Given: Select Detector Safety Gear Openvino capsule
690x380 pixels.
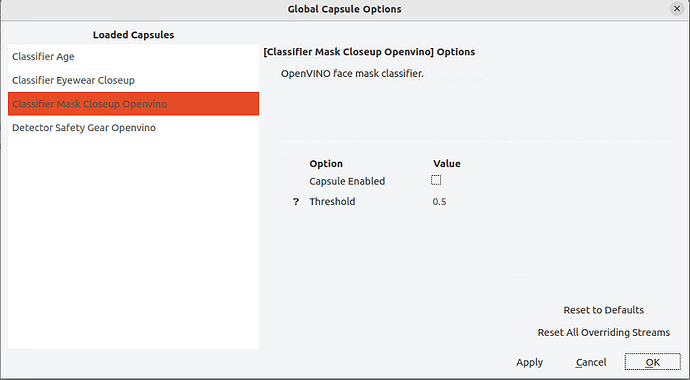Looking at the screenshot, I should click(133, 128).
